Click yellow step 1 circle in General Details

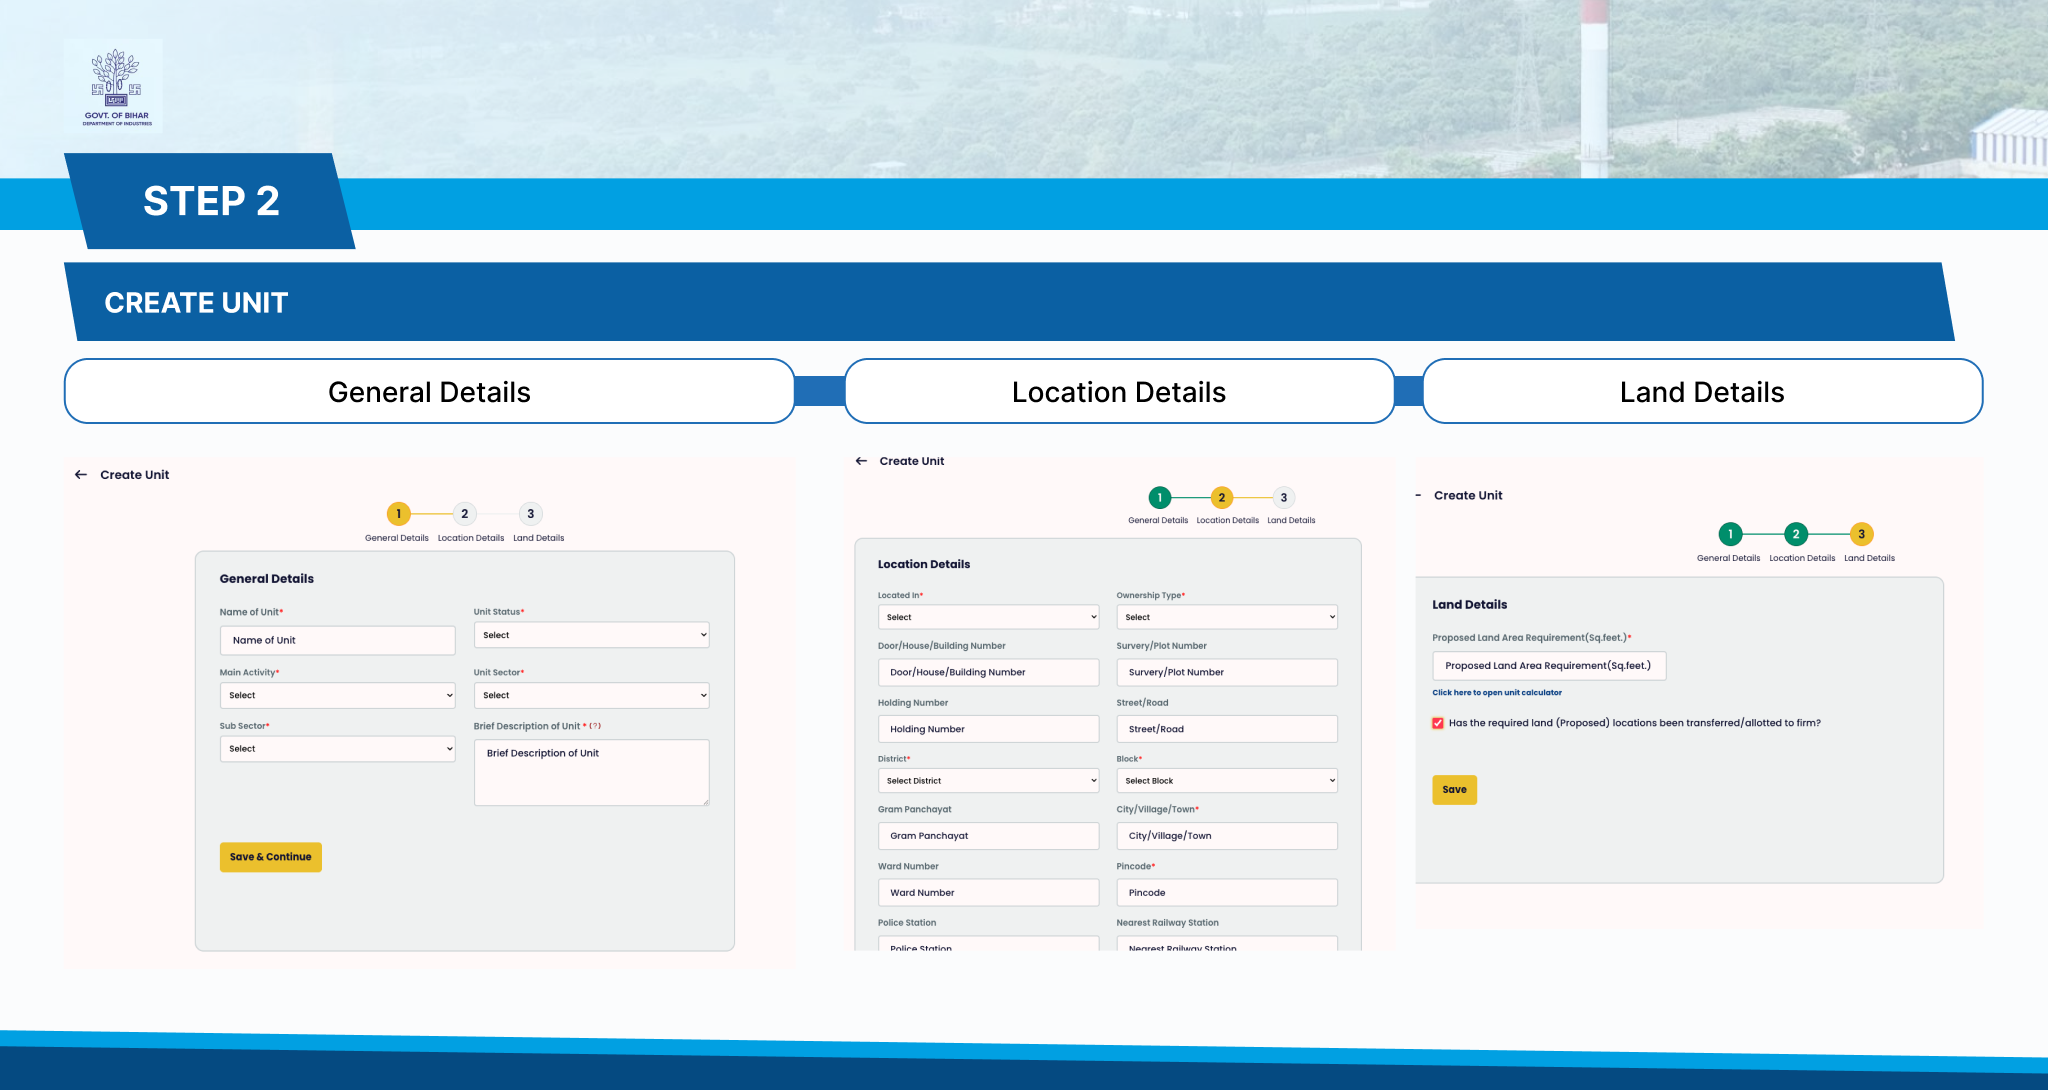398,514
